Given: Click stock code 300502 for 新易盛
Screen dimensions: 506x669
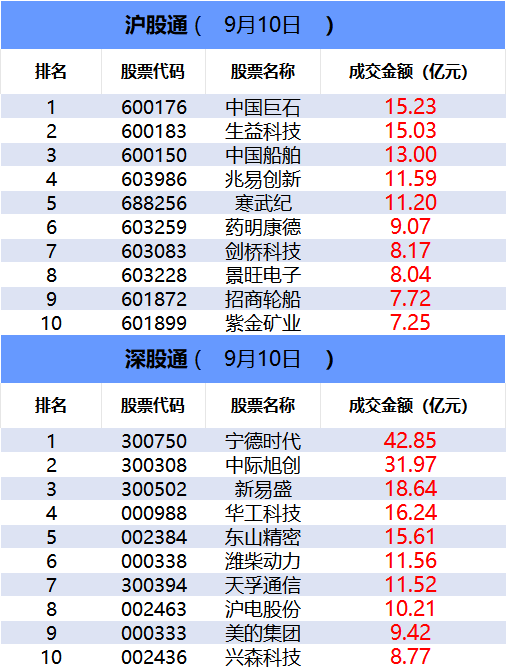Looking at the screenshot, I should 154,489.
